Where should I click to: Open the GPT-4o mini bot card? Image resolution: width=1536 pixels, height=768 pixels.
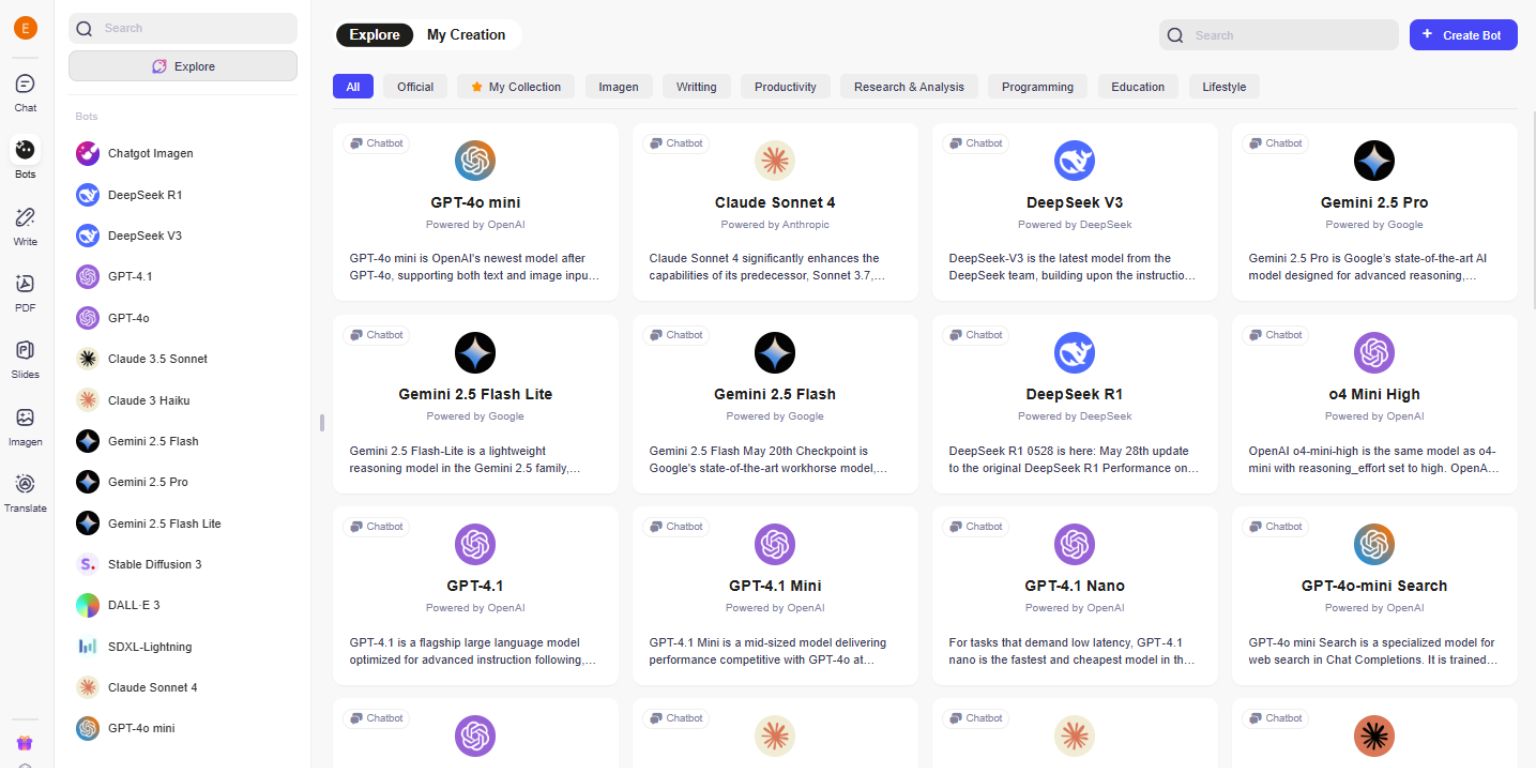tap(475, 211)
